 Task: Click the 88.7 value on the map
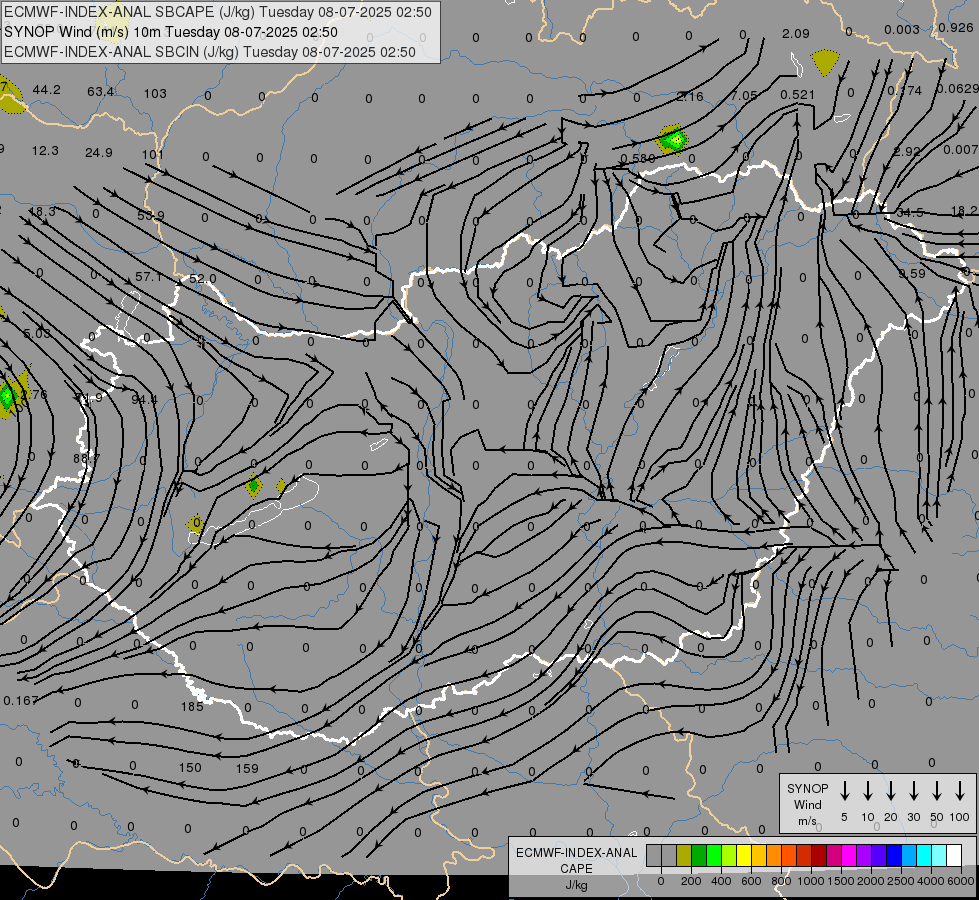(86, 458)
